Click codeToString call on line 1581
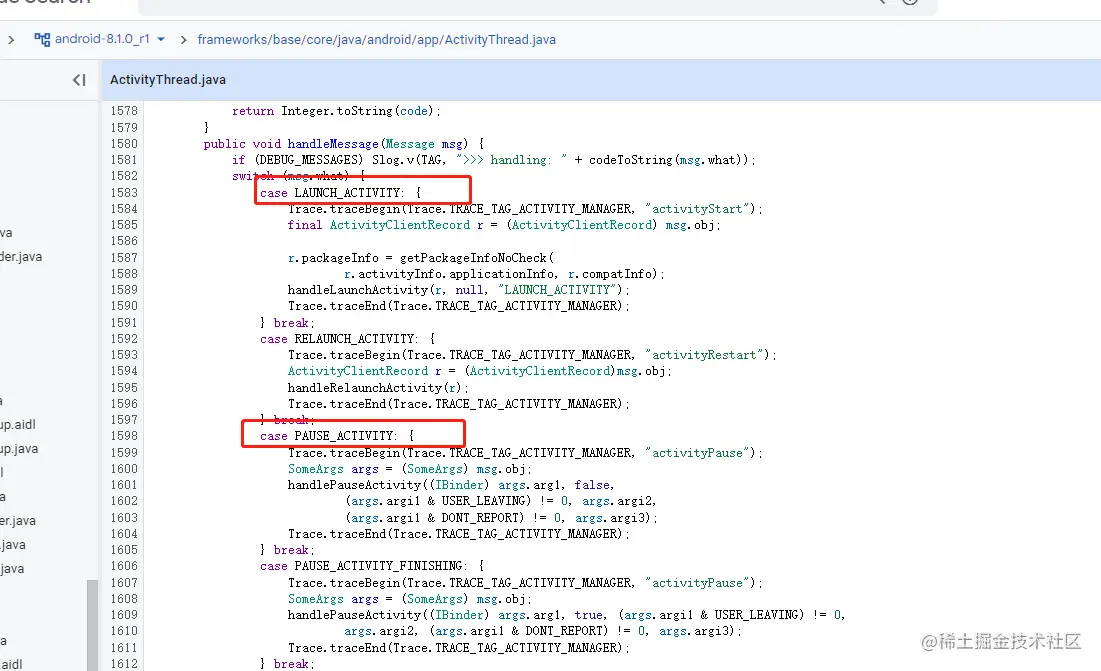The width and height of the screenshot is (1101, 671). point(631,160)
